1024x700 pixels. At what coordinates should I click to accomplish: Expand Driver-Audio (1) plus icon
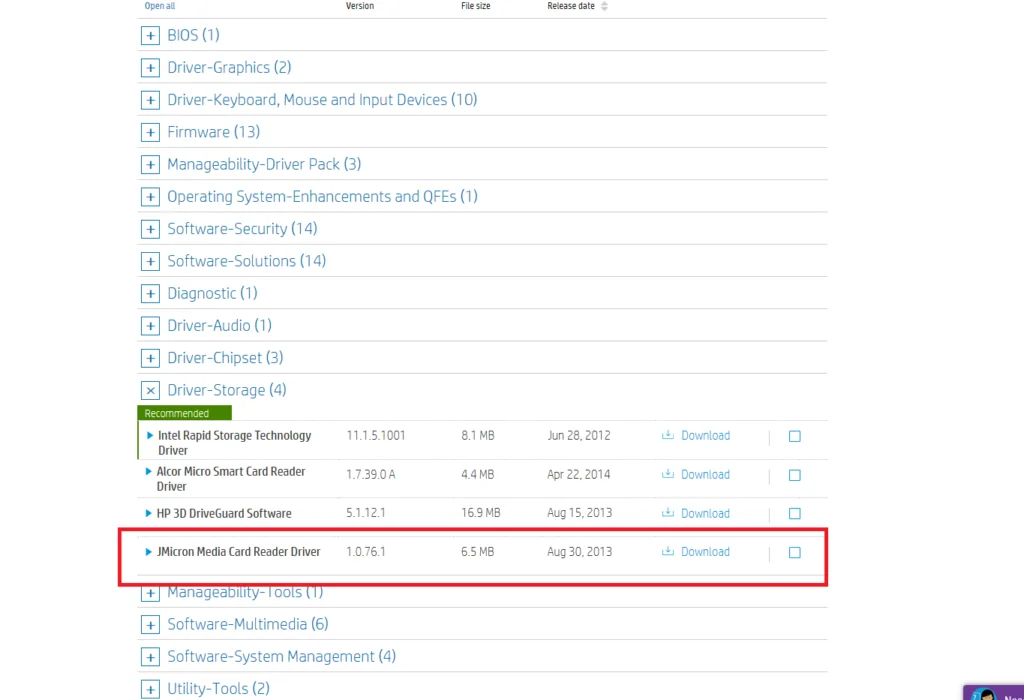point(150,326)
